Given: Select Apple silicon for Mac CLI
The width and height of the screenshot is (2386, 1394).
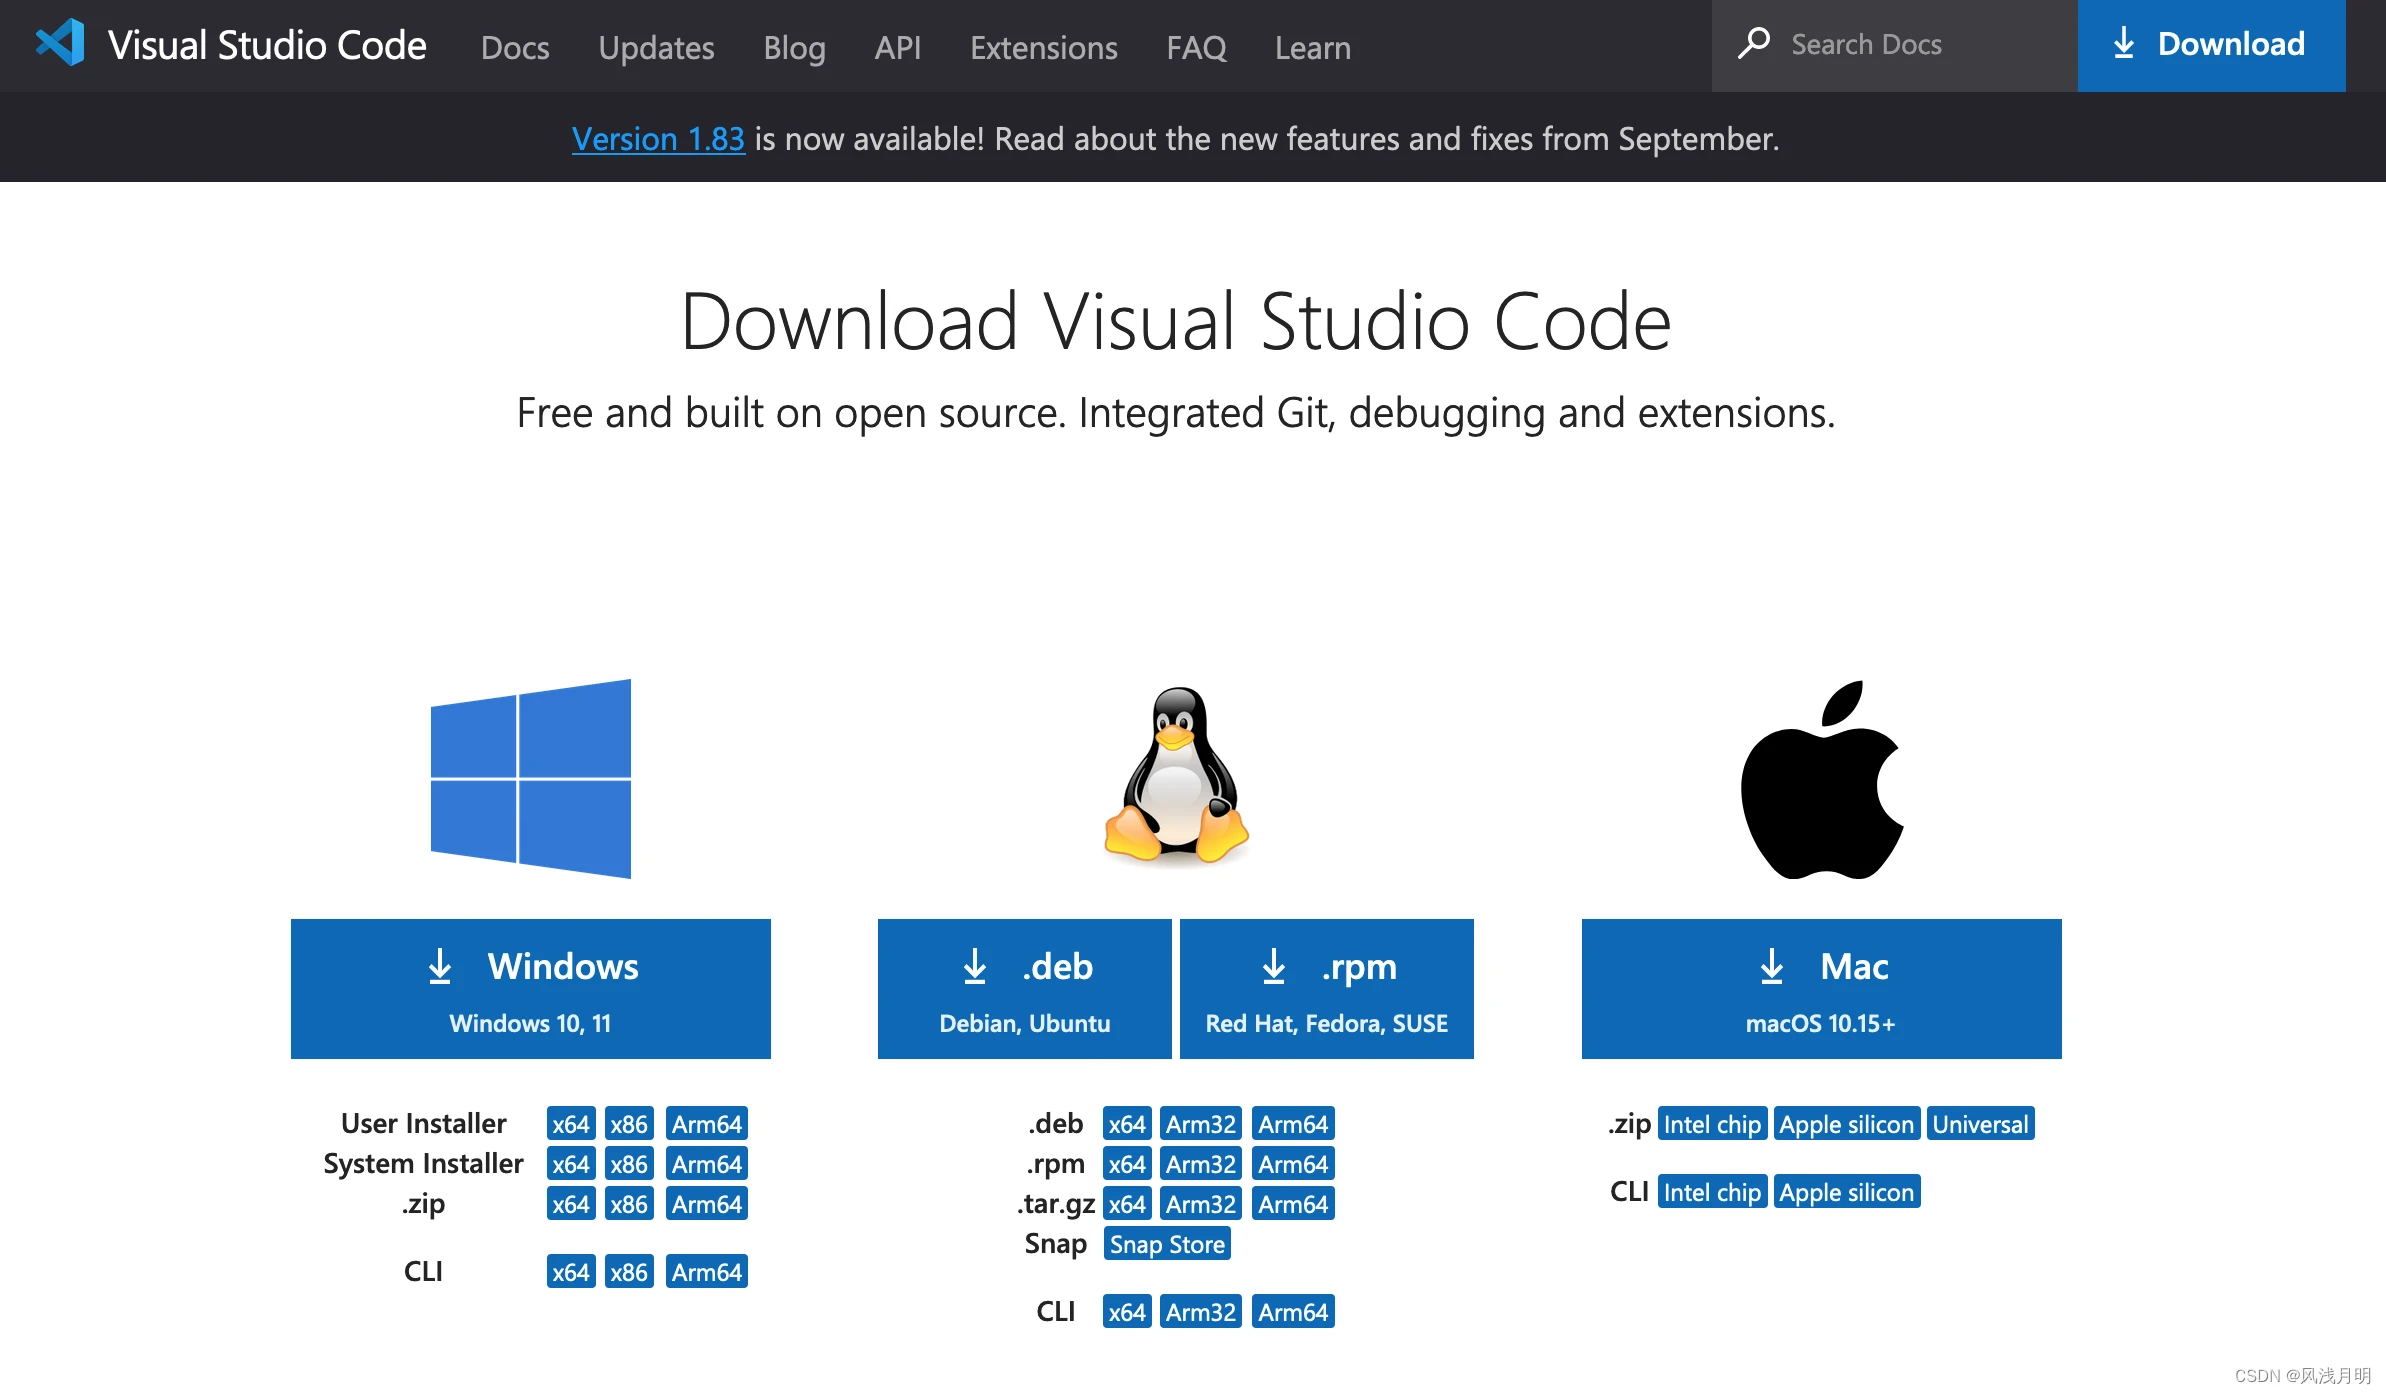Looking at the screenshot, I should (1847, 1192).
